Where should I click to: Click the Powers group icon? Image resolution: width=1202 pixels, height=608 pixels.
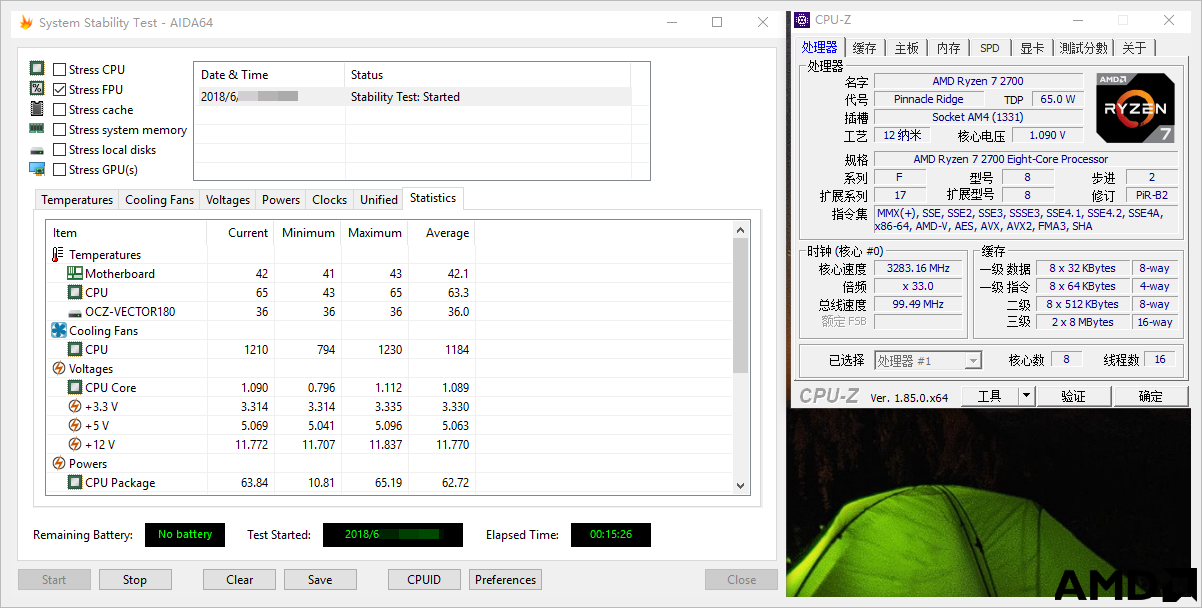[58, 464]
